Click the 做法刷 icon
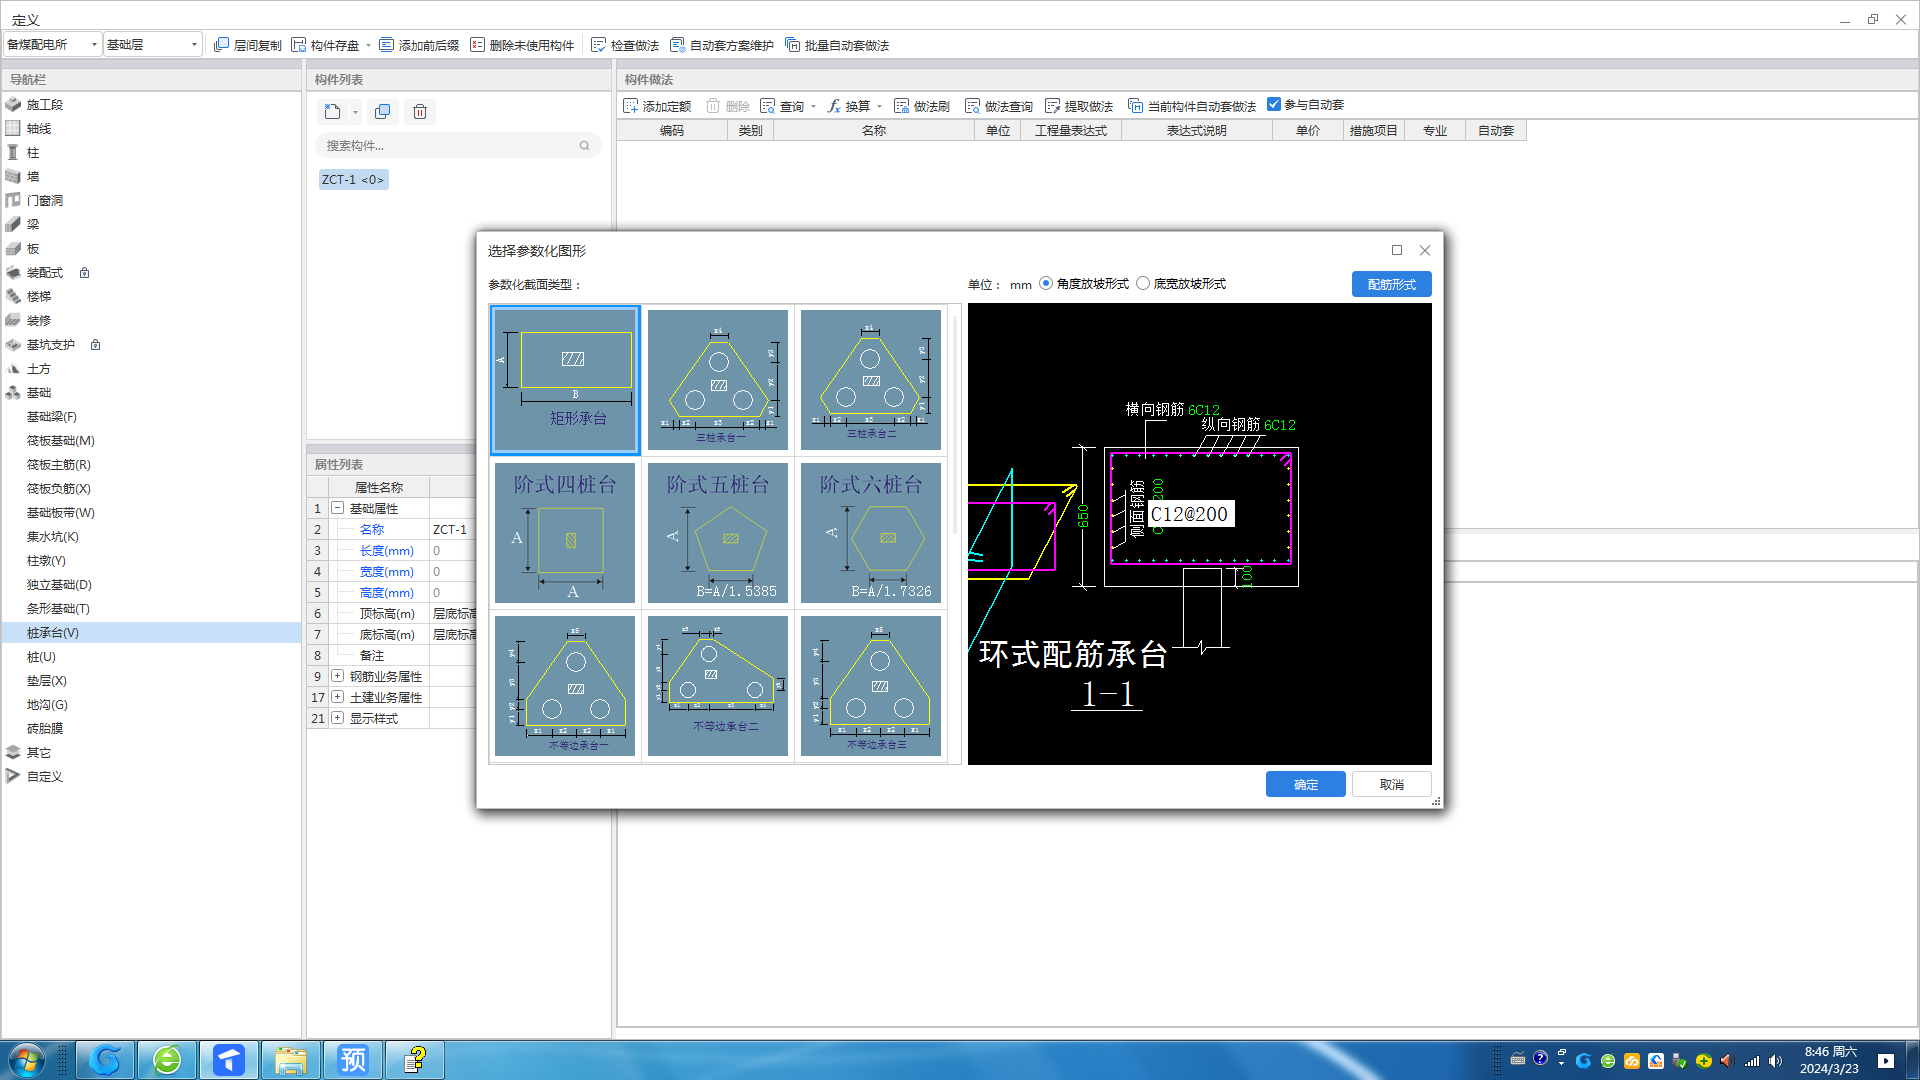 click(x=901, y=106)
